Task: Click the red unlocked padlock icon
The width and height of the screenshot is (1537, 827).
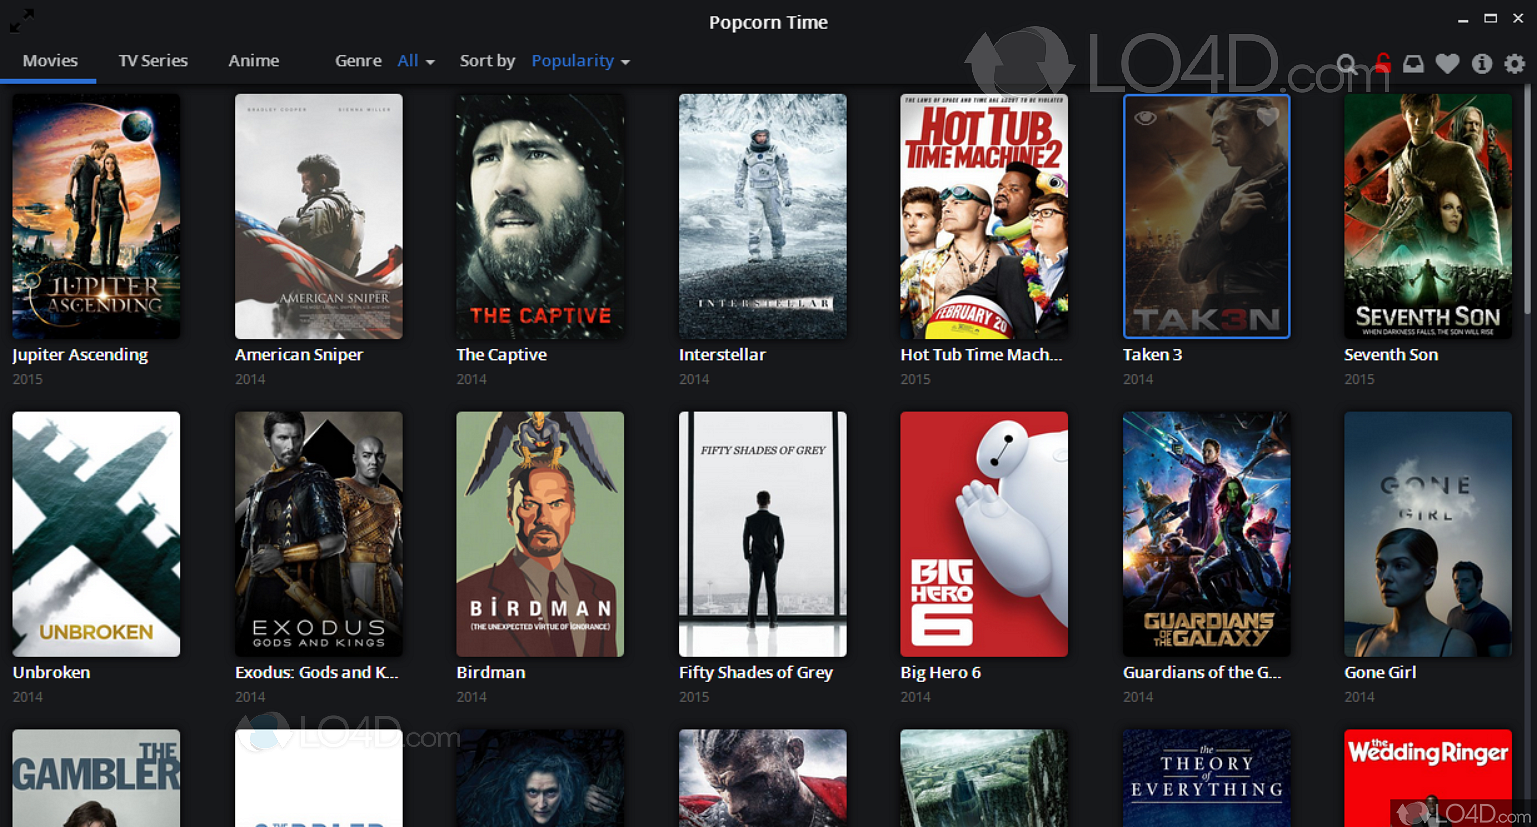Action: (1382, 64)
